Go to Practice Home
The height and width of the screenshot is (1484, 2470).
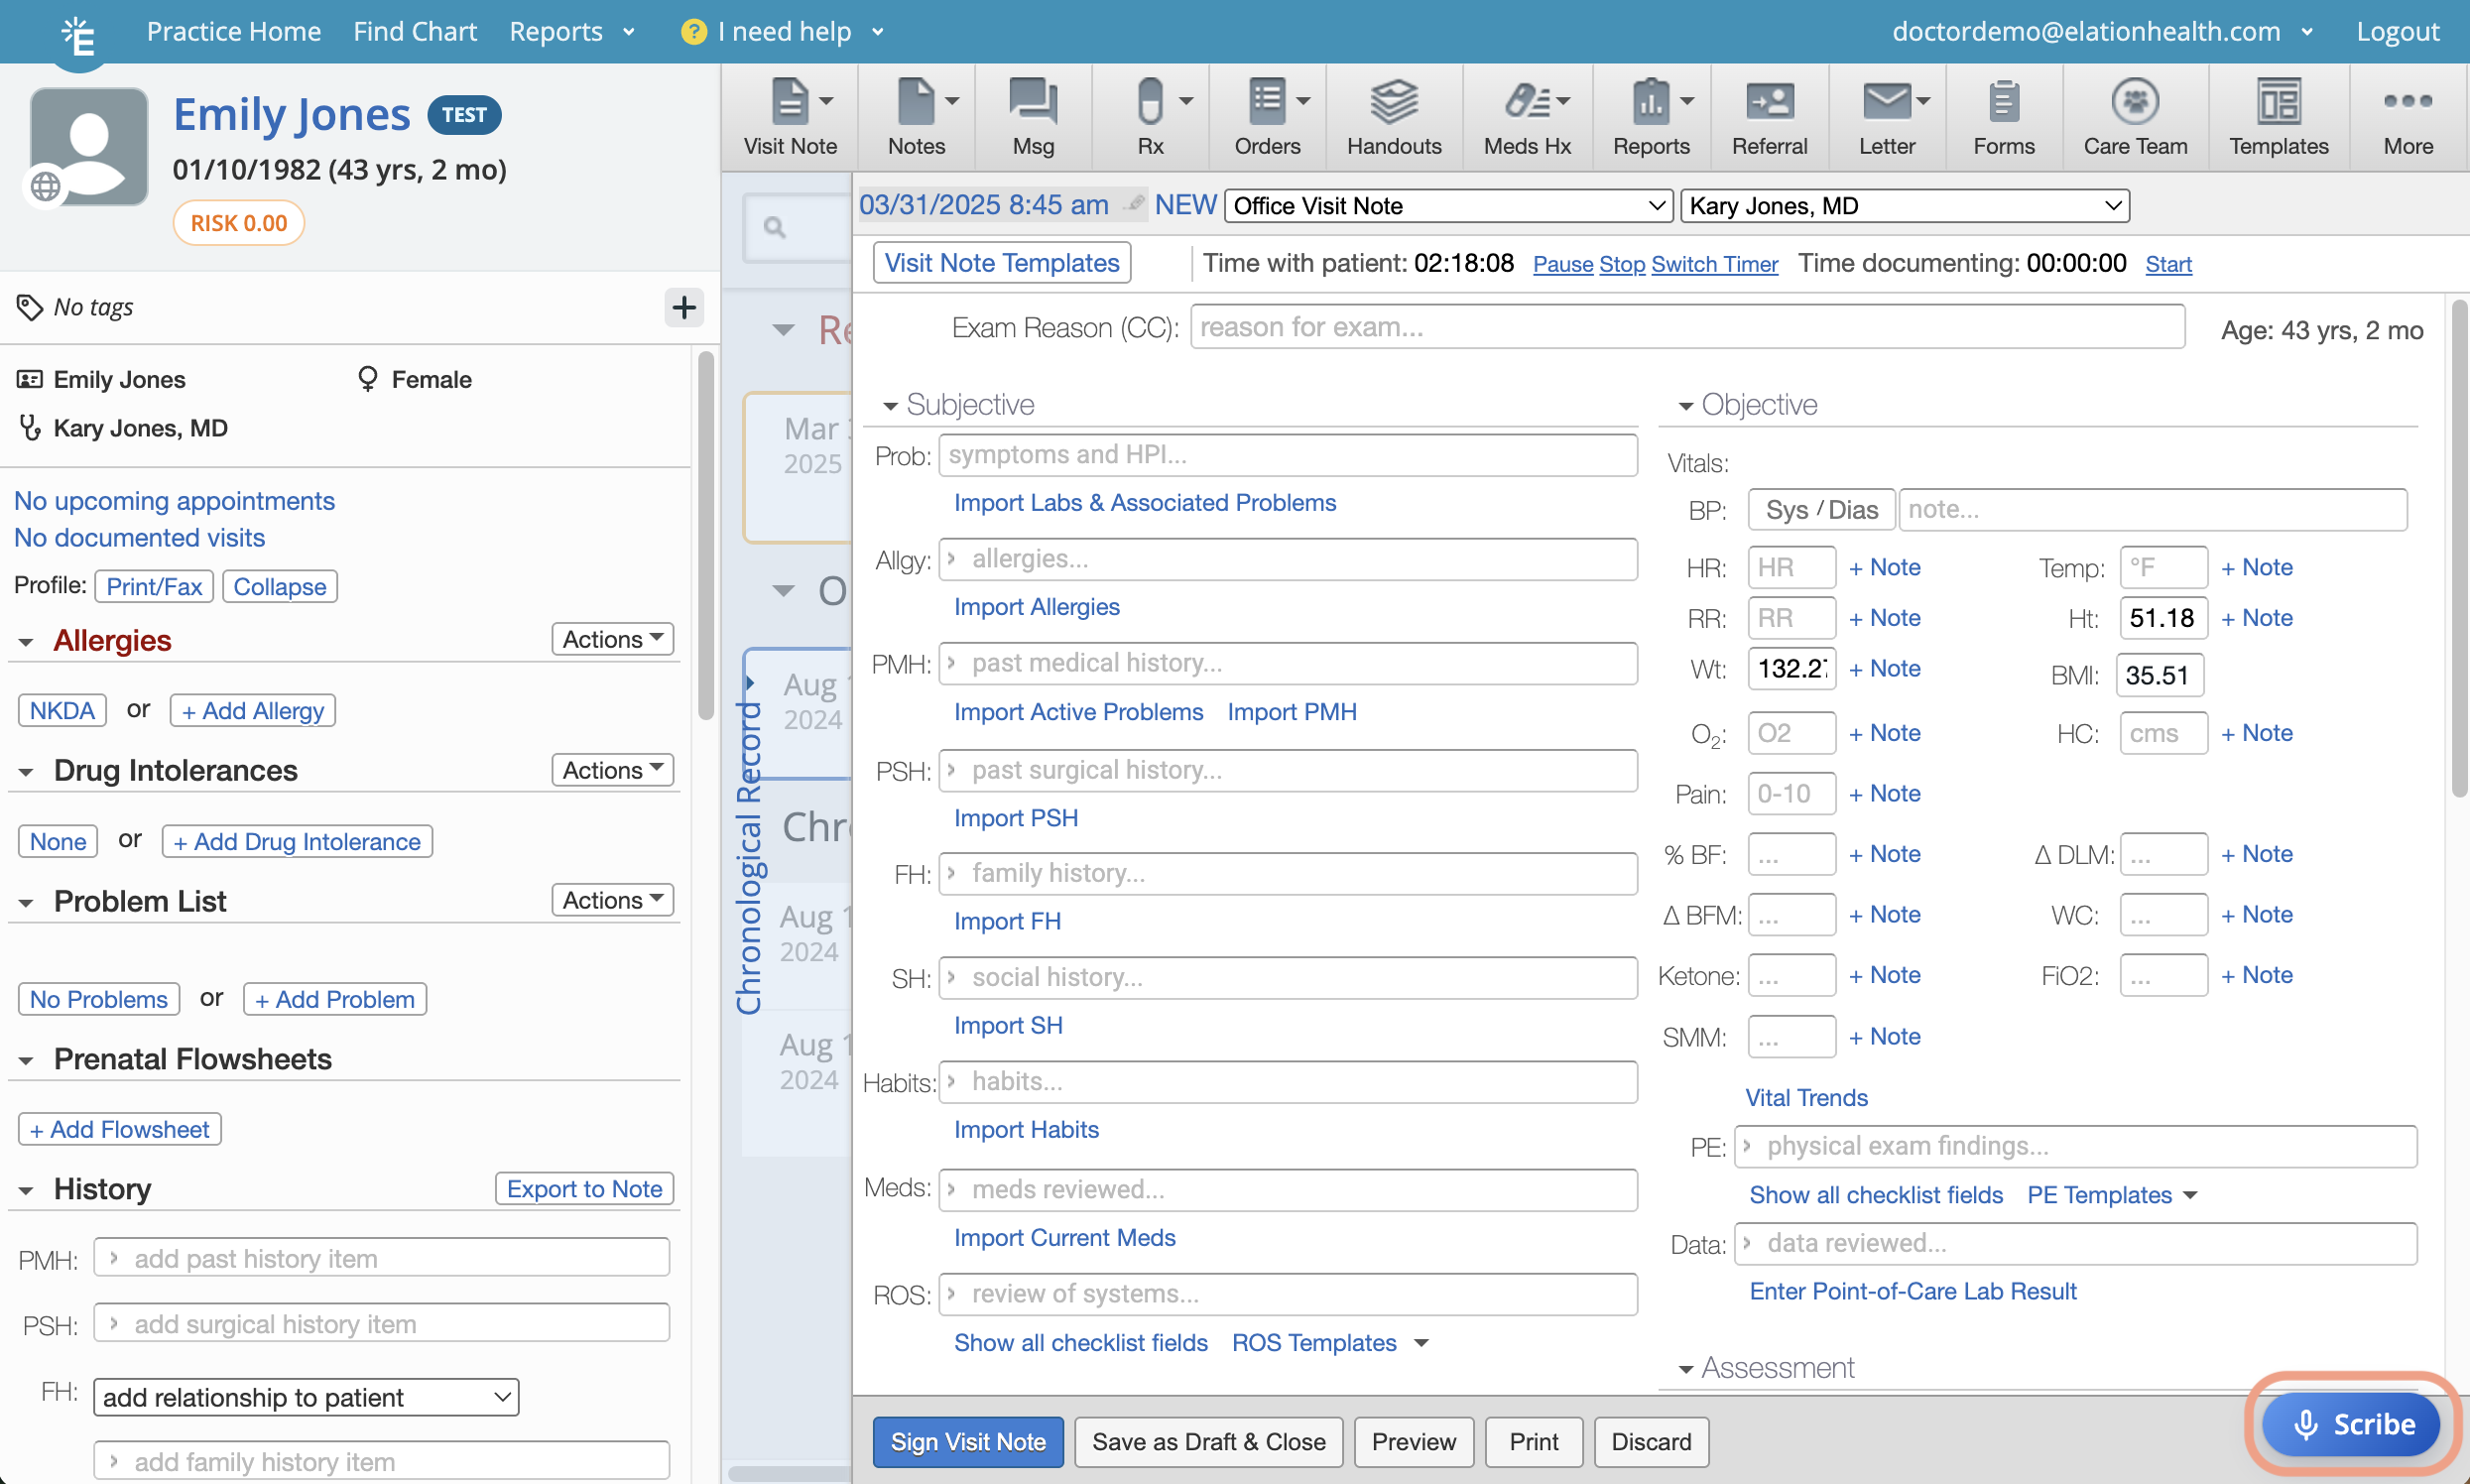233,31
